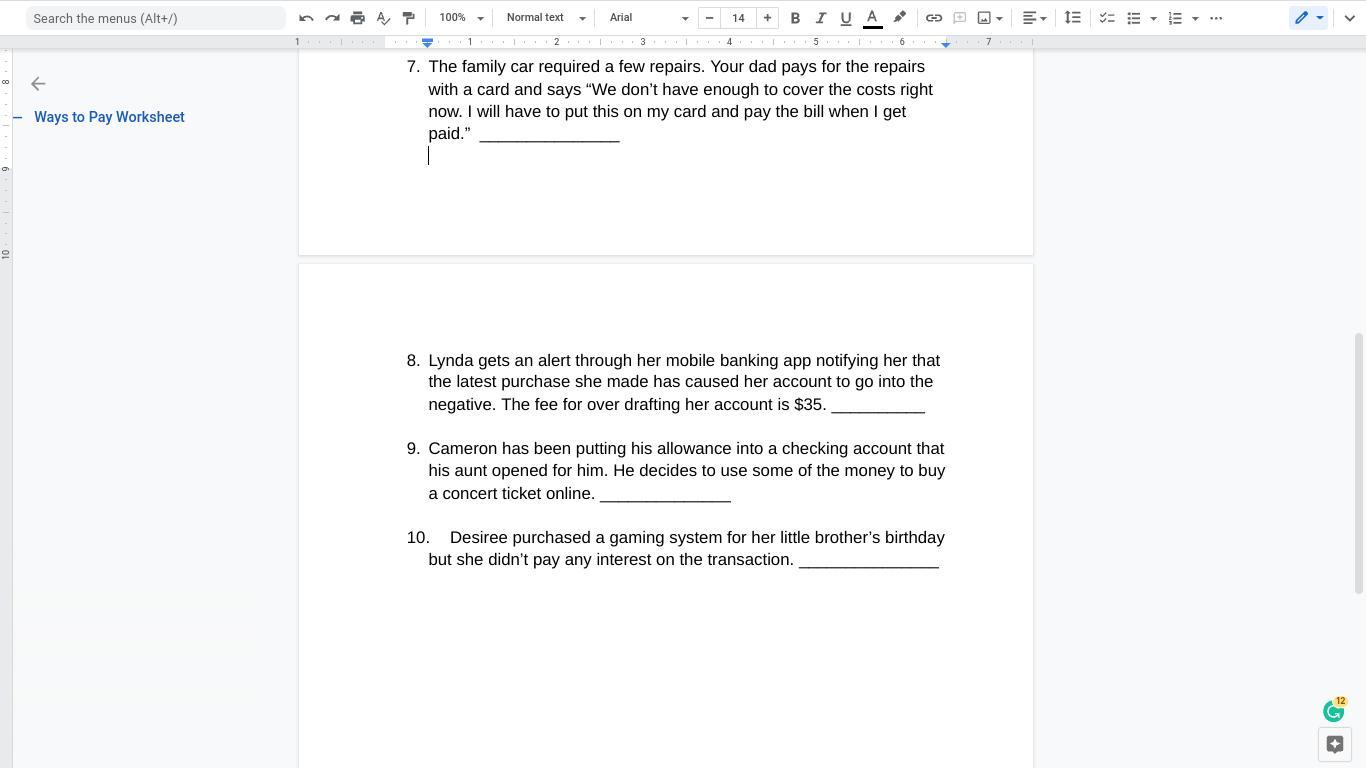Image resolution: width=1366 pixels, height=768 pixels.
Task: Jump to Ways to Pay Worksheet heading
Action: [109, 117]
